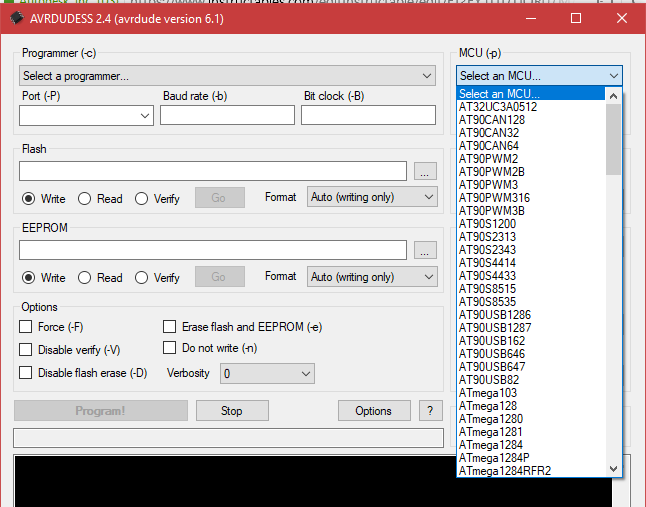
Task: Select AT90S2343 from the MCU list
Action: (x=531, y=250)
